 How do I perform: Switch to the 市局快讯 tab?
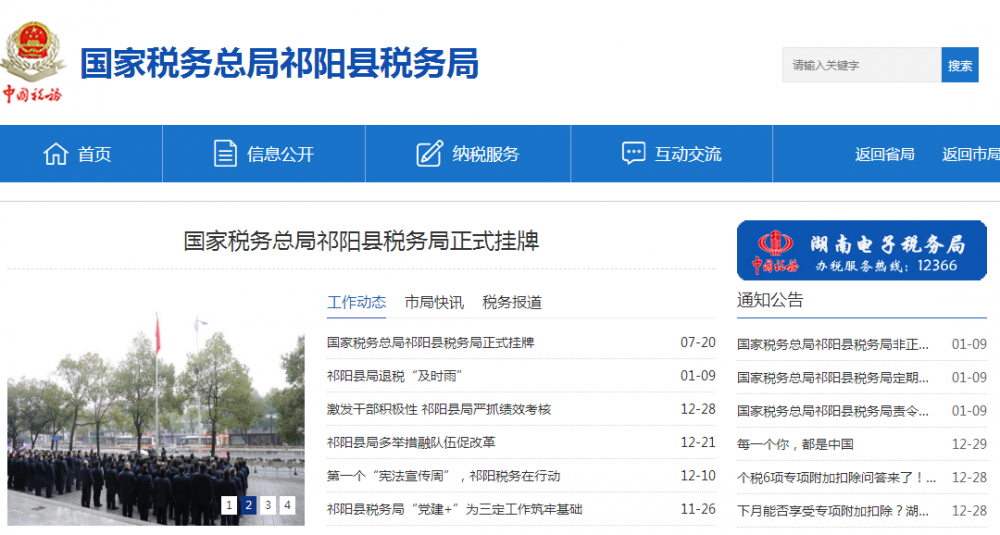[x=434, y=302]
